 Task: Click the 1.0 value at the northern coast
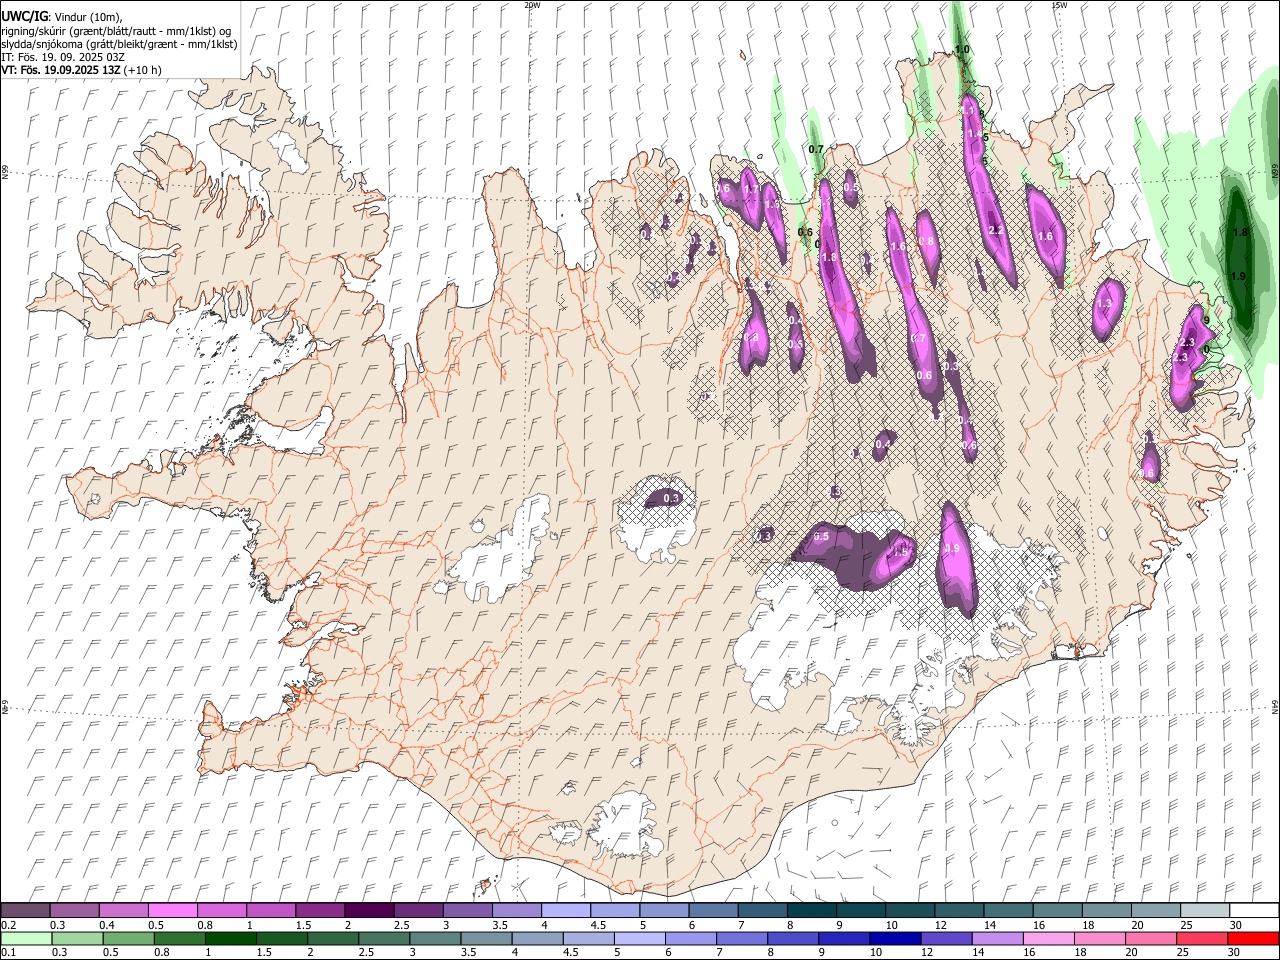962,49
